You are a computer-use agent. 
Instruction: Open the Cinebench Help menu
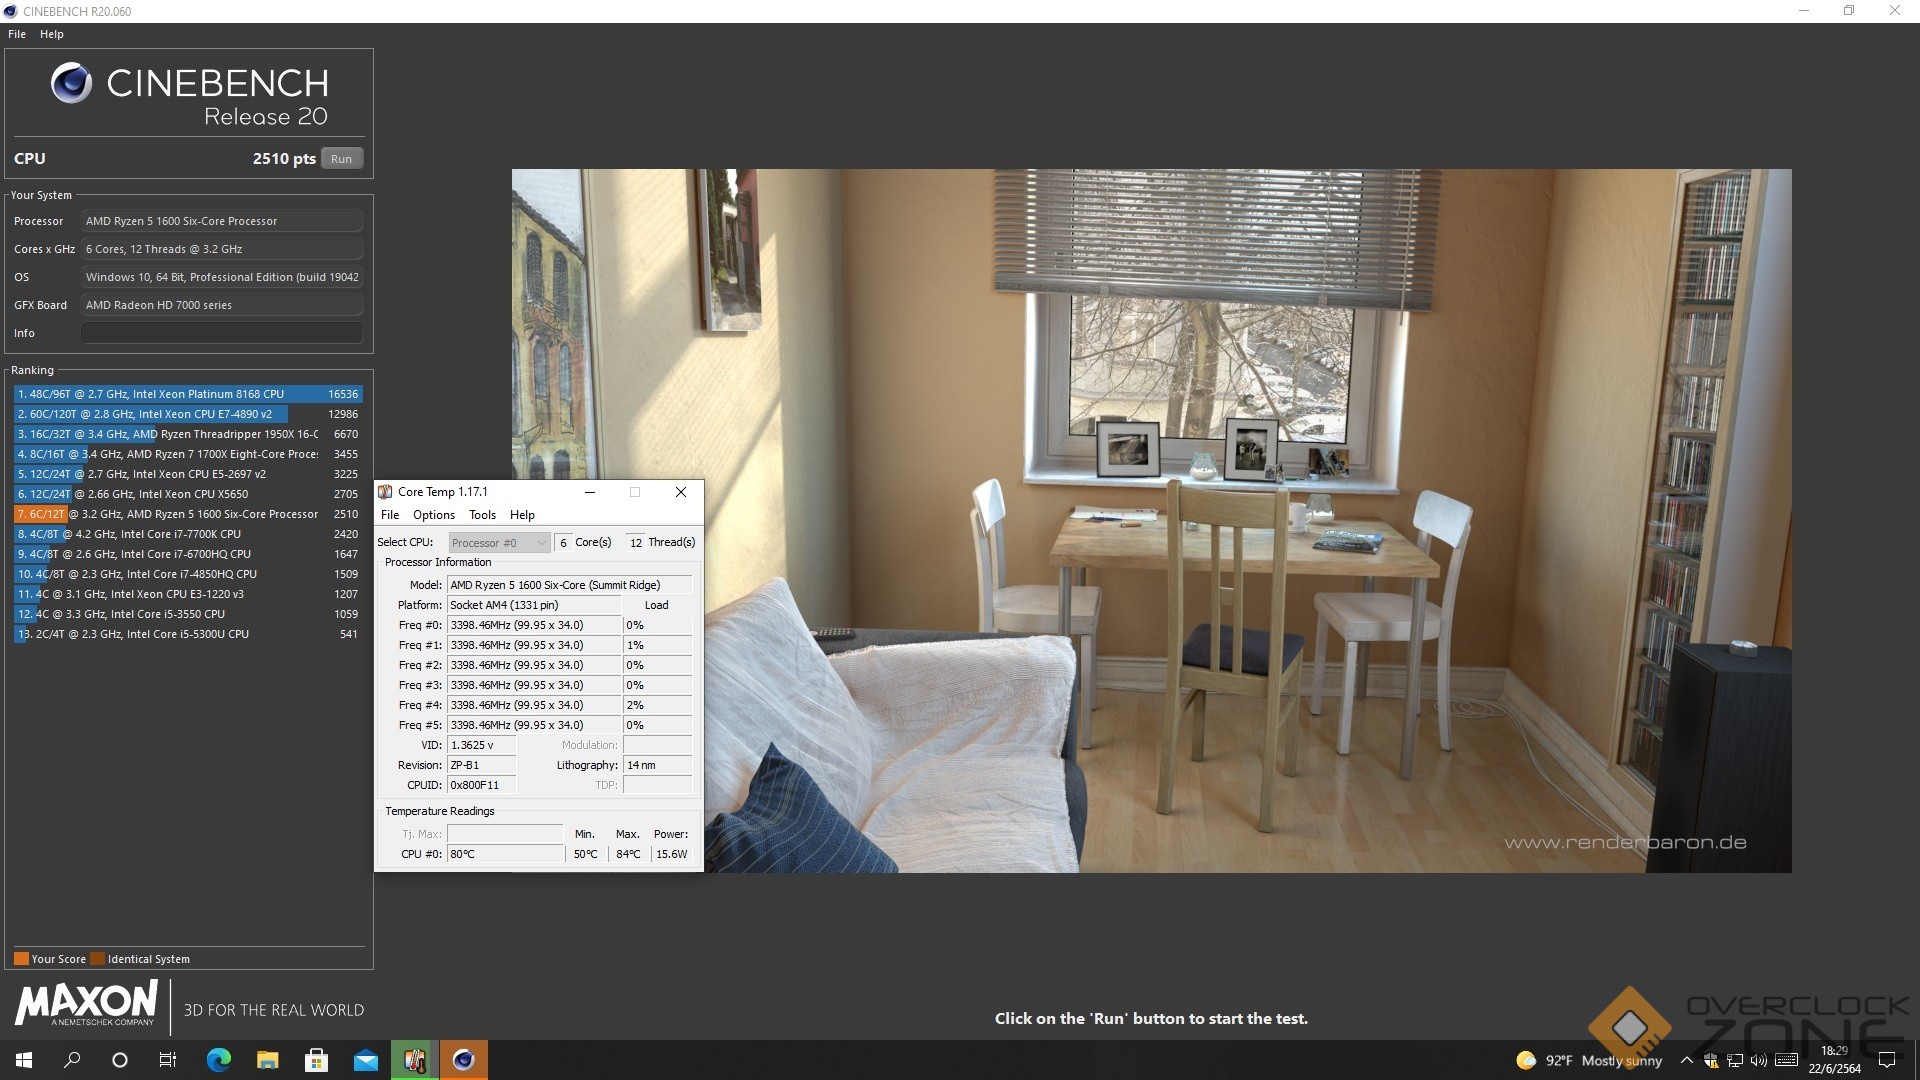point(52,34)
